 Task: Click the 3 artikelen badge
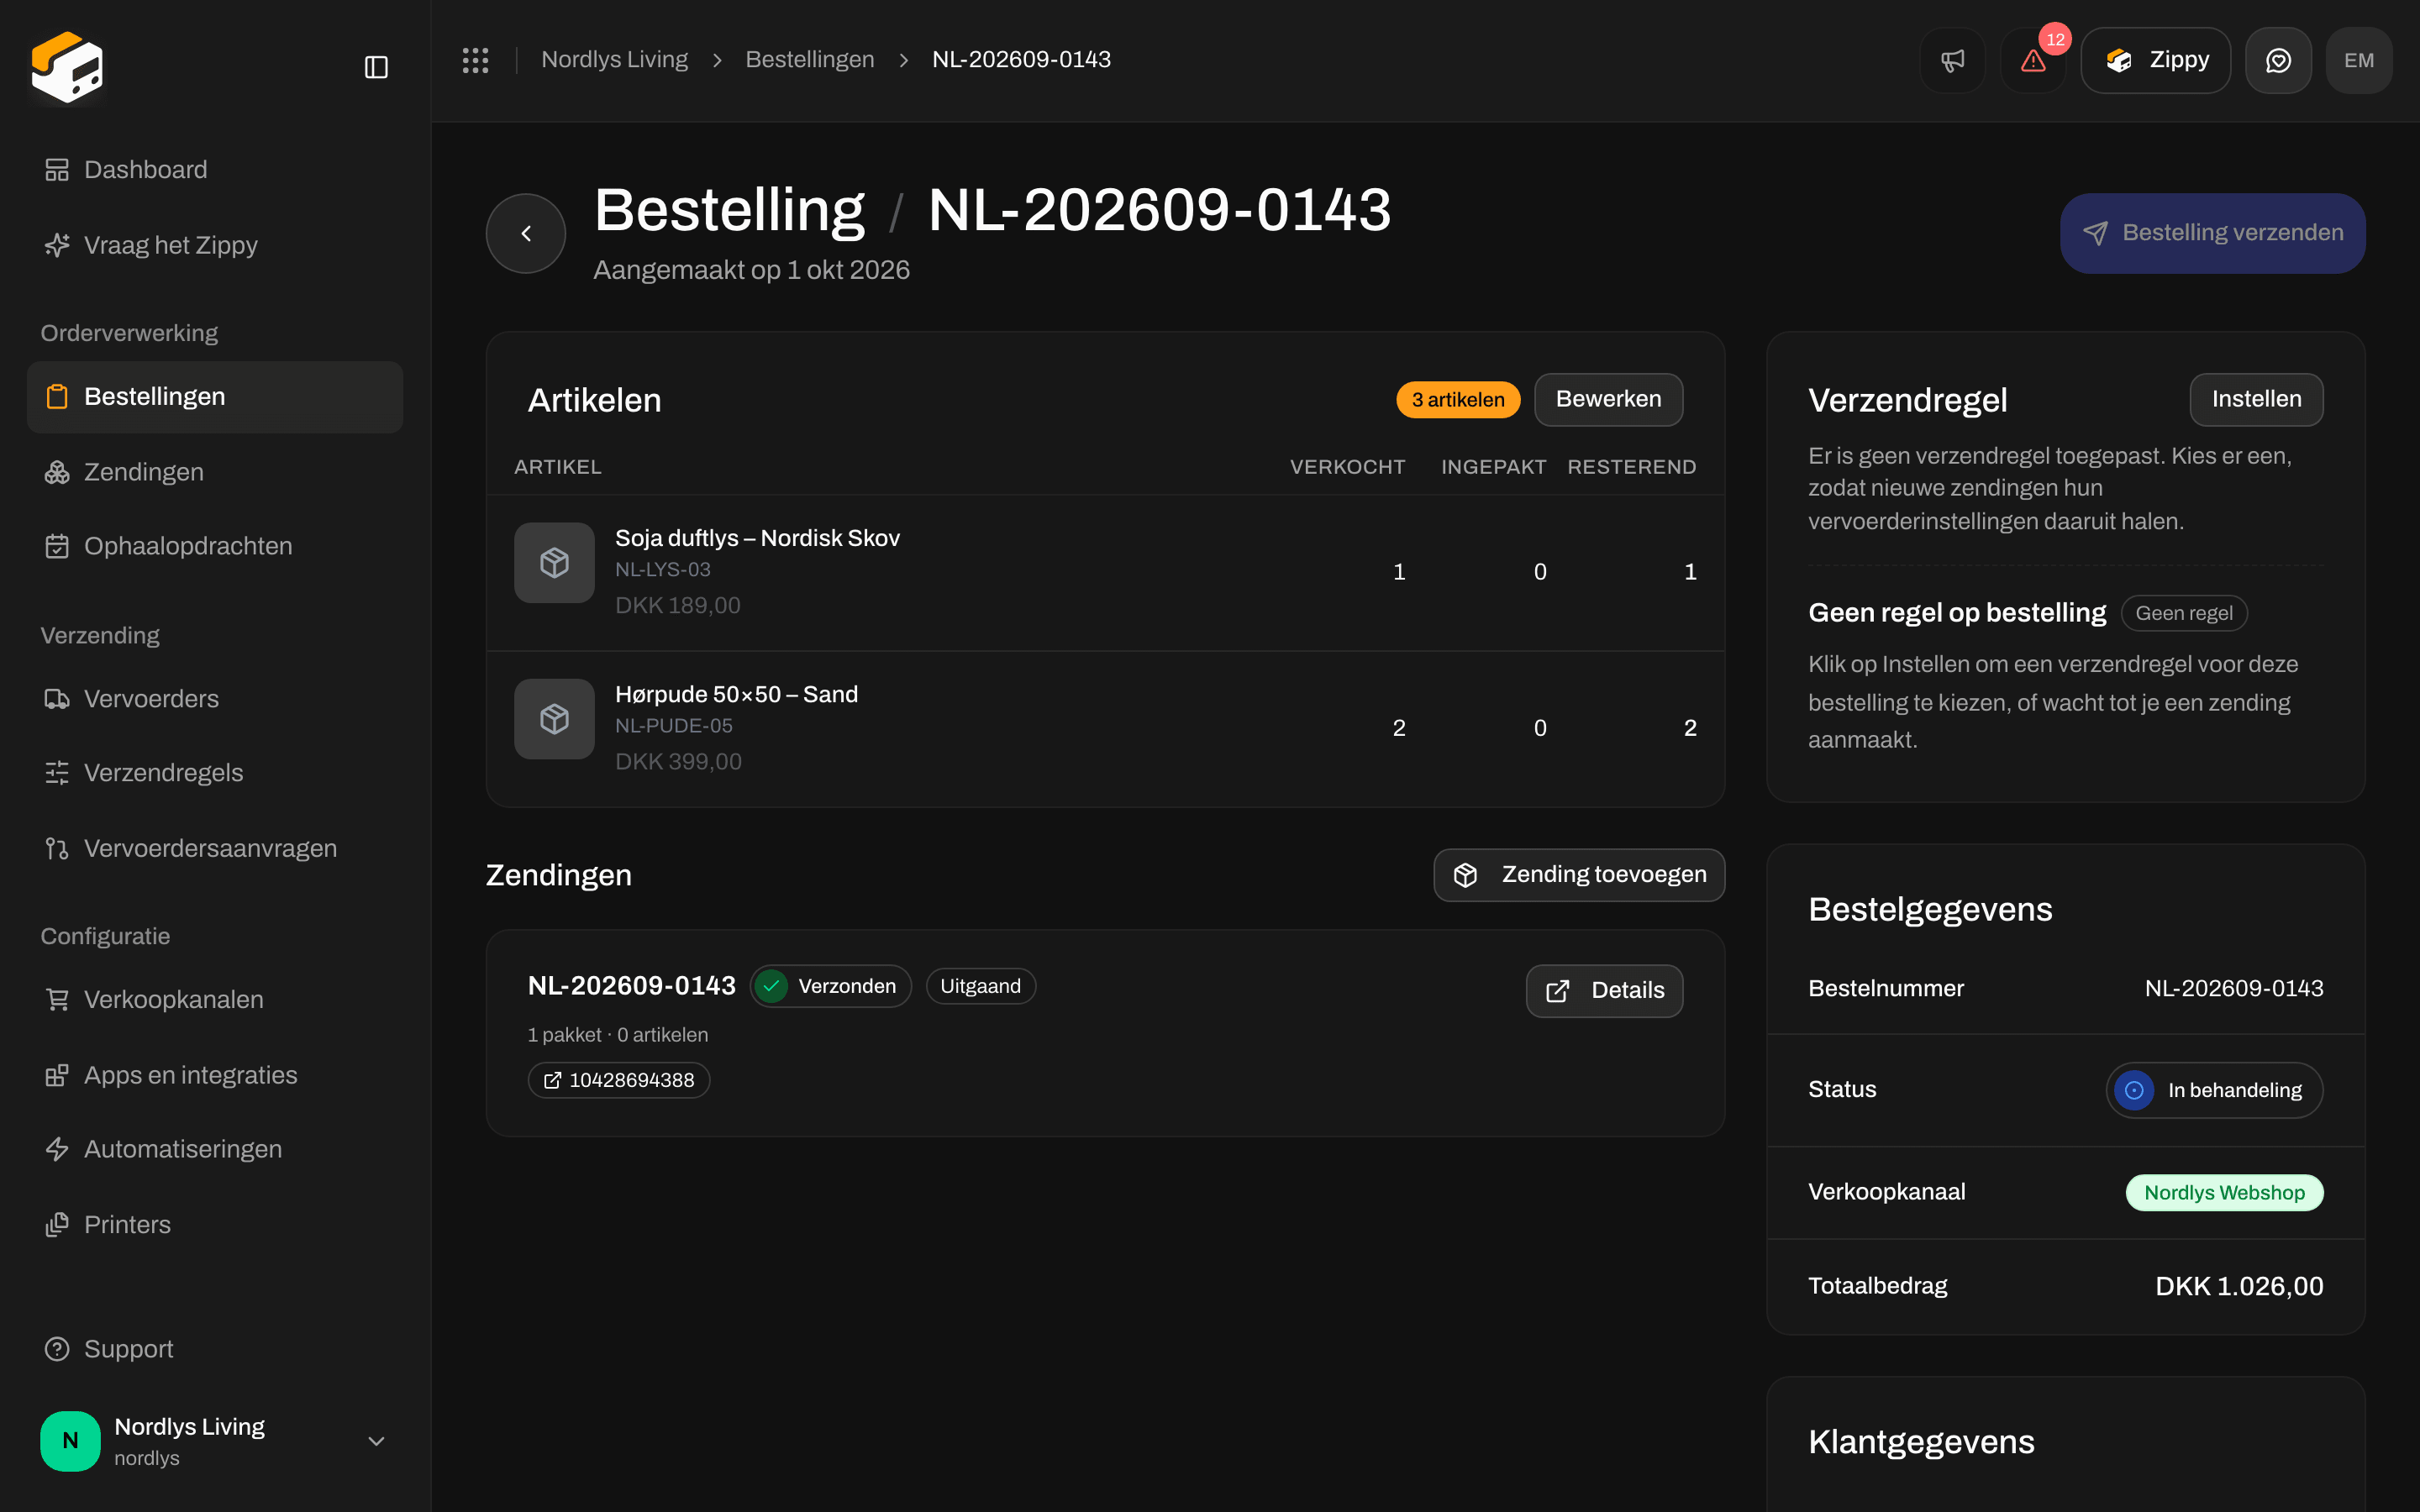pyautogui.click(x=1458, y=400)
